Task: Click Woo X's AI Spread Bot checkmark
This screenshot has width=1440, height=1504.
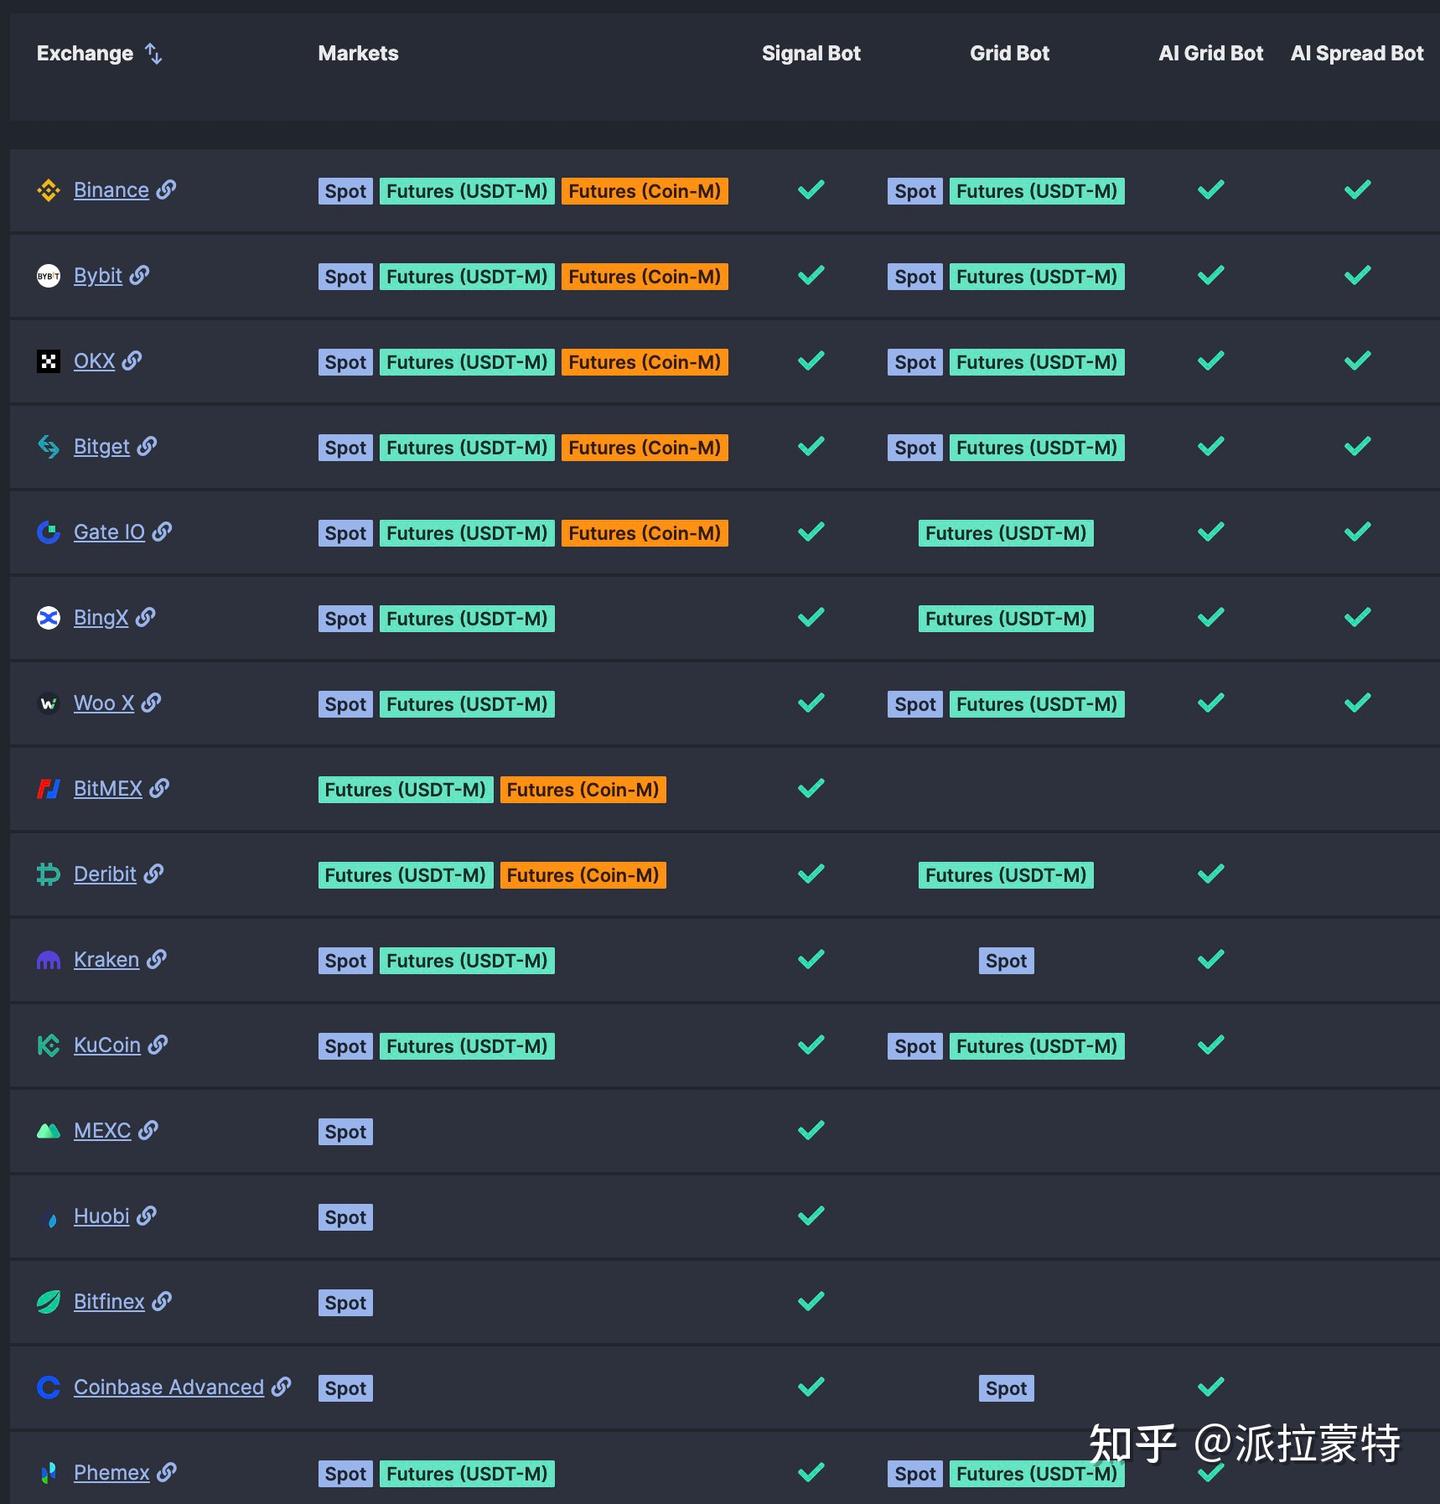Action: tap(1357, 703)
